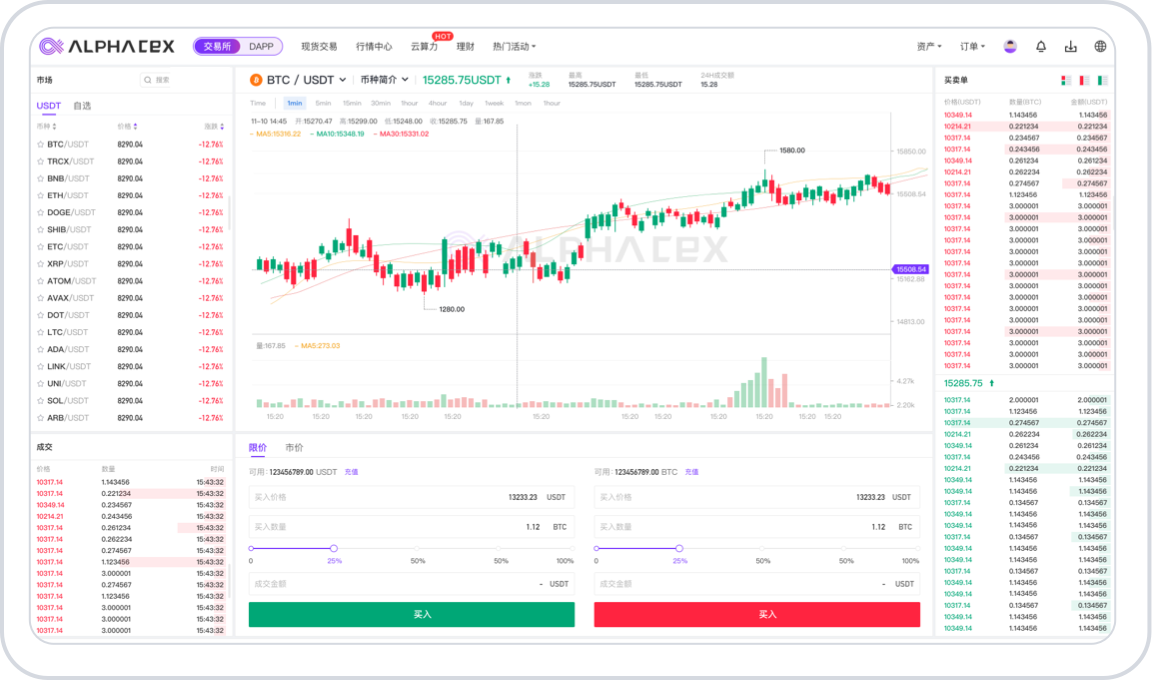Click the 充值 deposit link
This screenshot has width=1152, height=680.
[349, 471]
